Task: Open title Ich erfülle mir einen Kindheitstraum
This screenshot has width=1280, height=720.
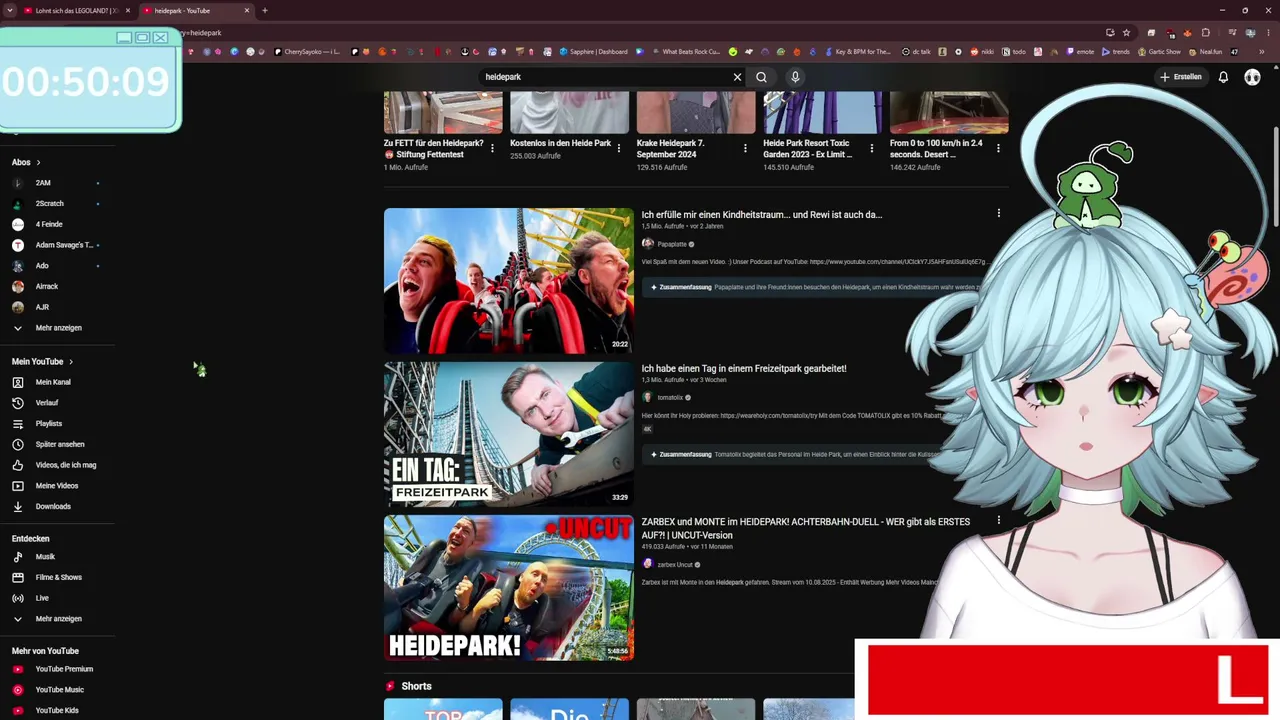Action: tap(761, 215)
